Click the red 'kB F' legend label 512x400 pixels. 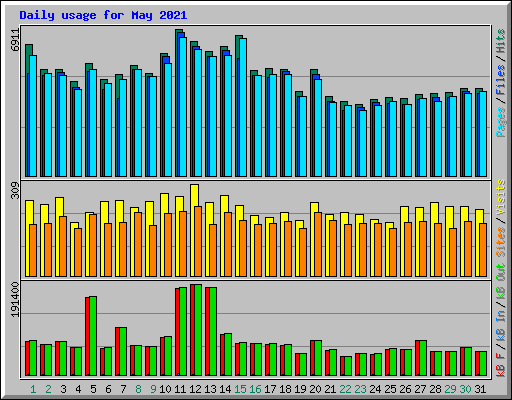point(500,364)
